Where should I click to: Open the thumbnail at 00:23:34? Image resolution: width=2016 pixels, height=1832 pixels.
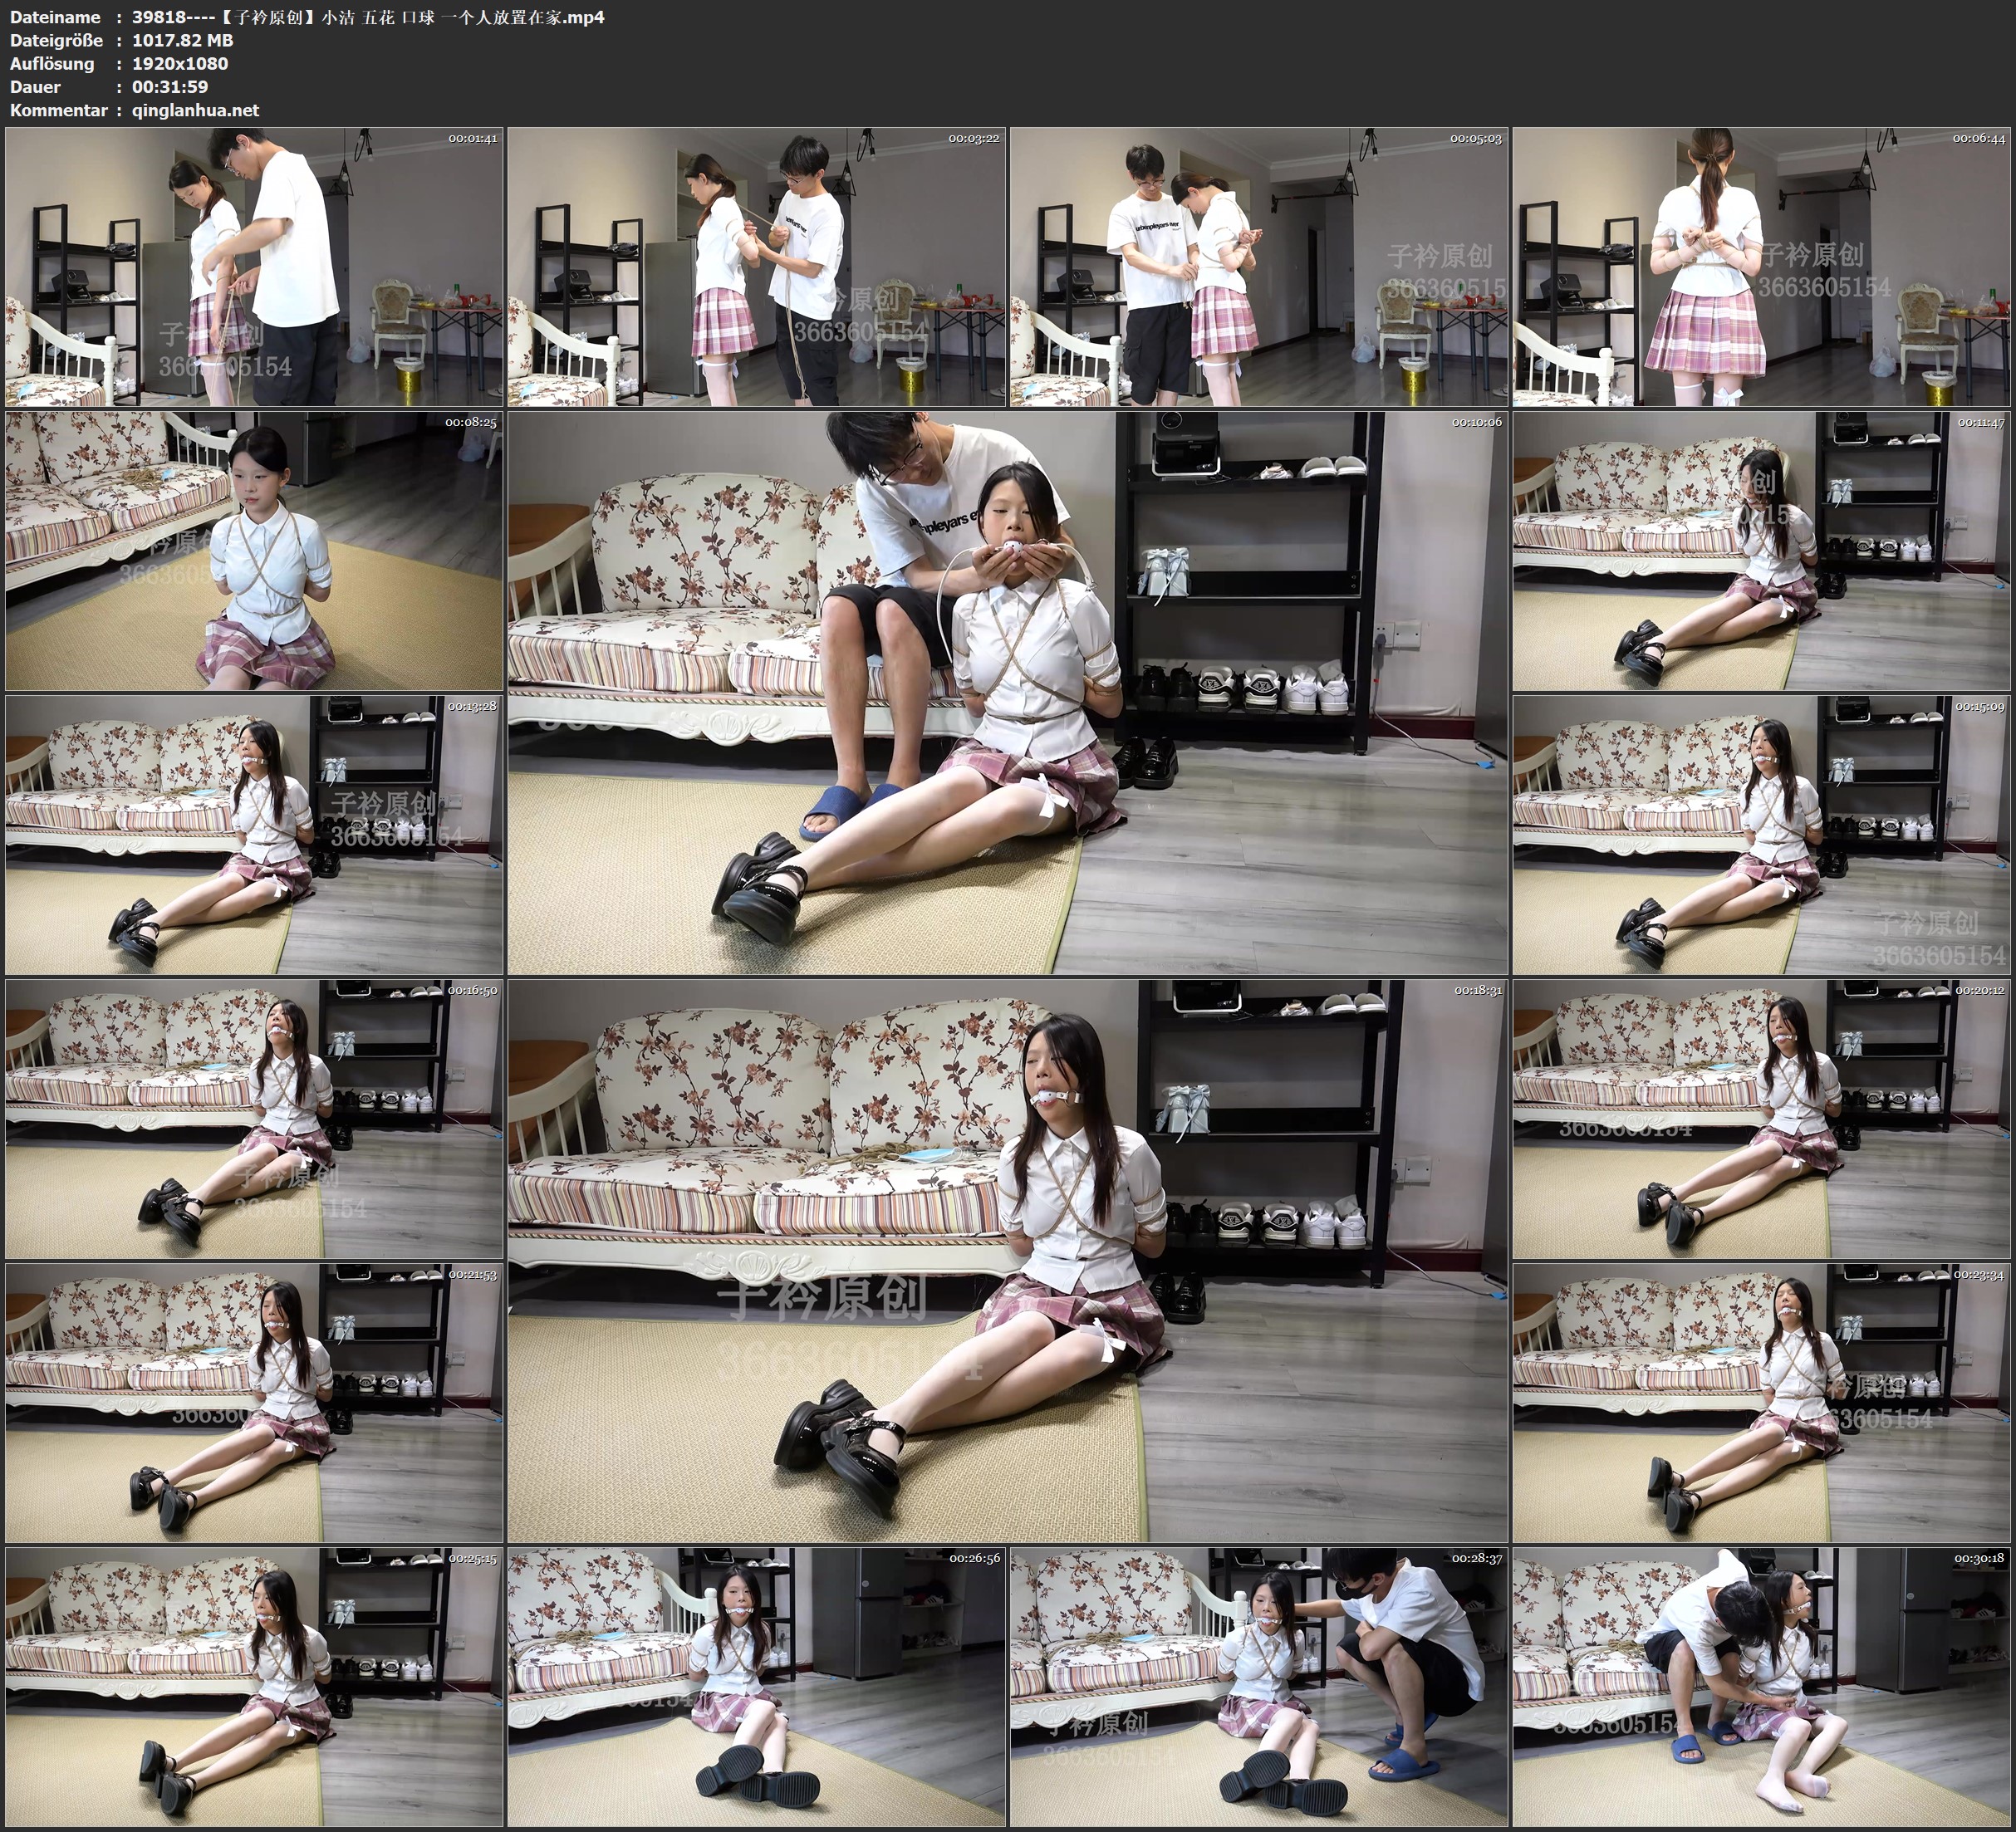(1761, 1402)
